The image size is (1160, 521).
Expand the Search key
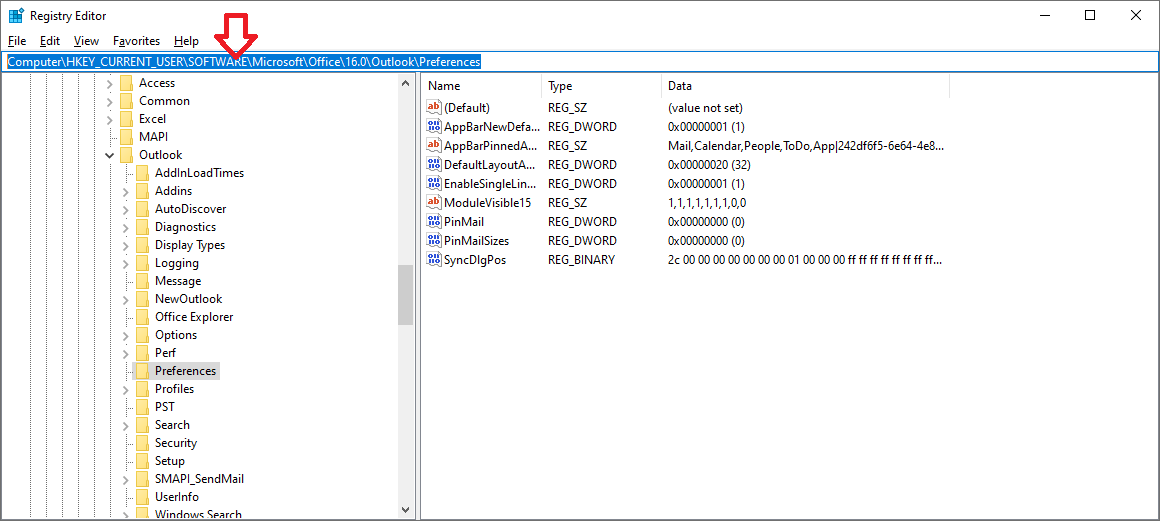tap(126, 426)
